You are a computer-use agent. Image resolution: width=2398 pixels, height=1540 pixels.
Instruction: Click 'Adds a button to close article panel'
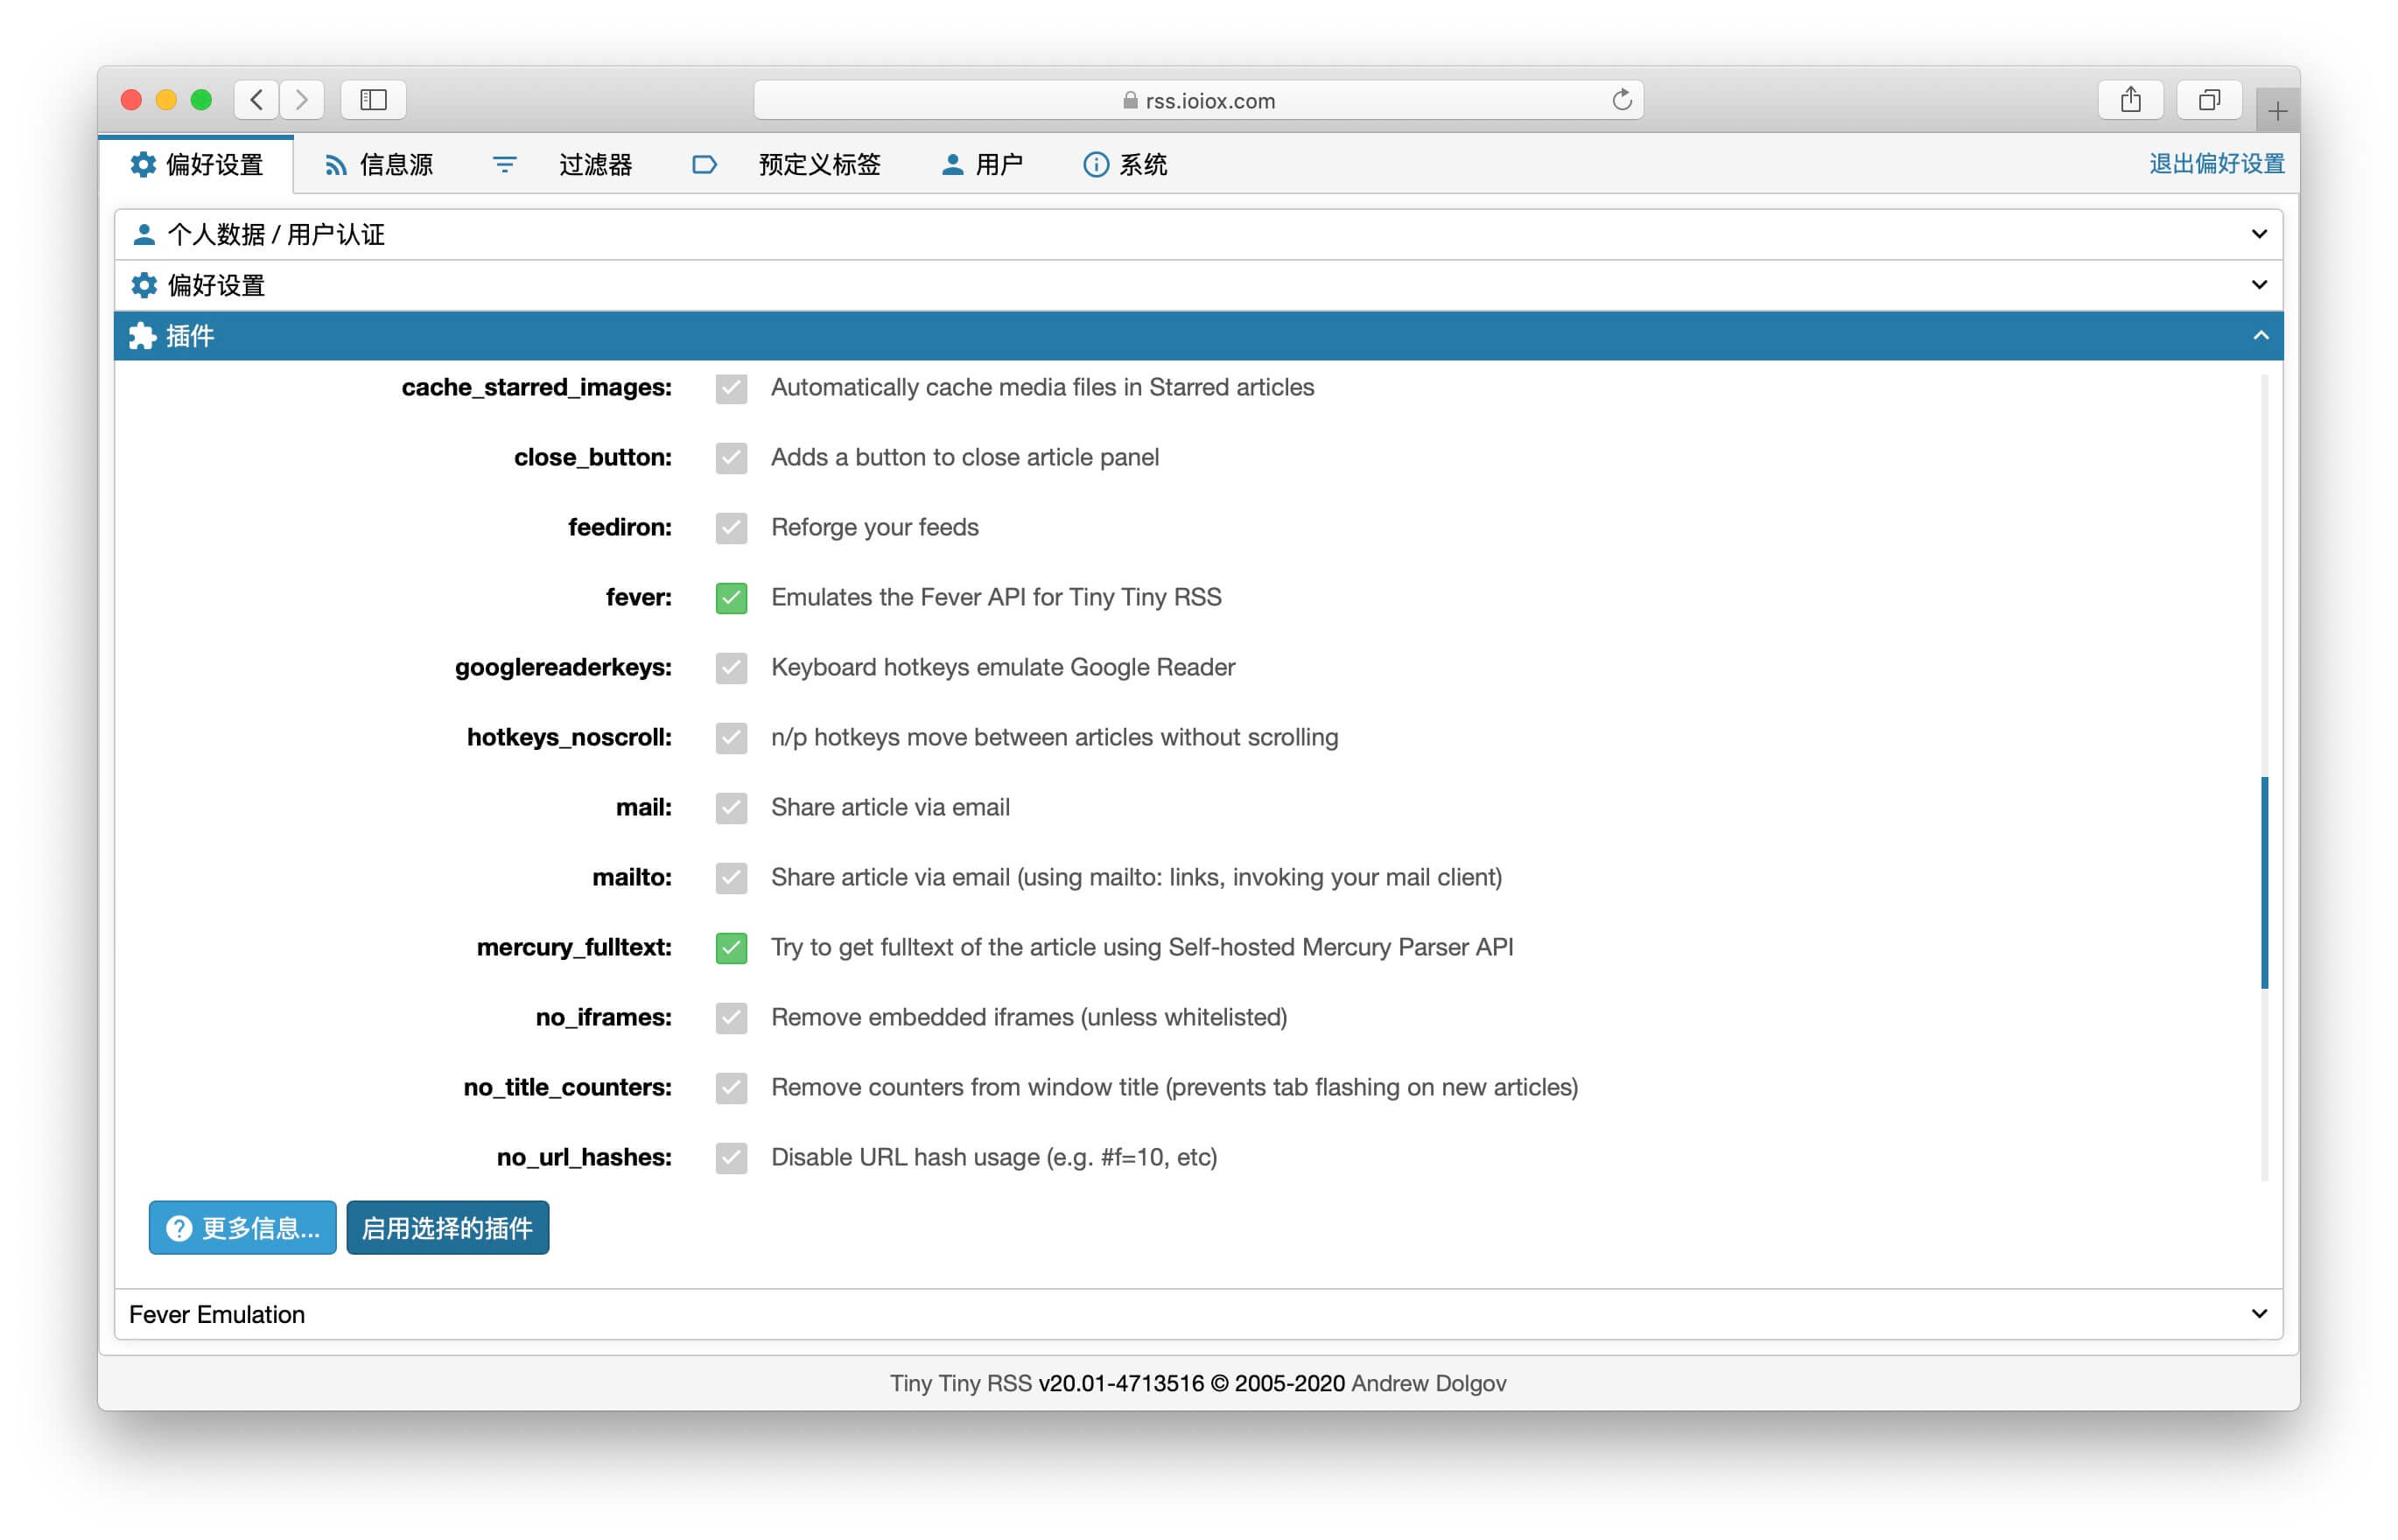965,457
